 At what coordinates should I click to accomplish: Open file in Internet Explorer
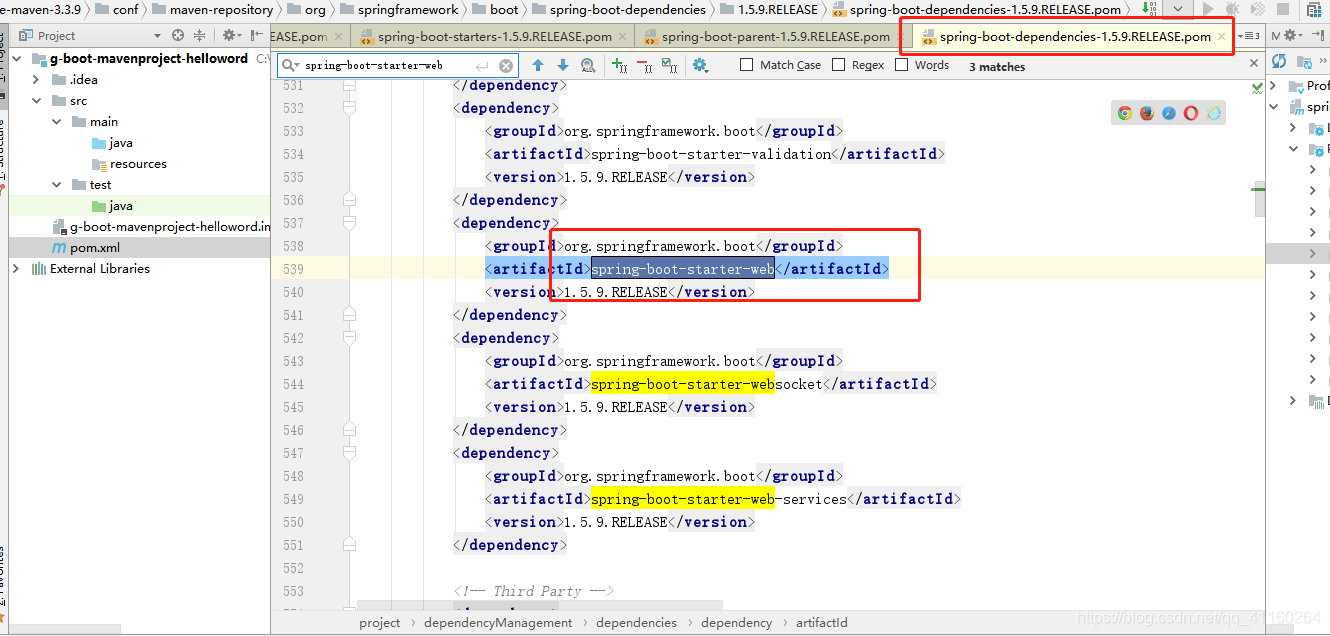coord(1213,113)
